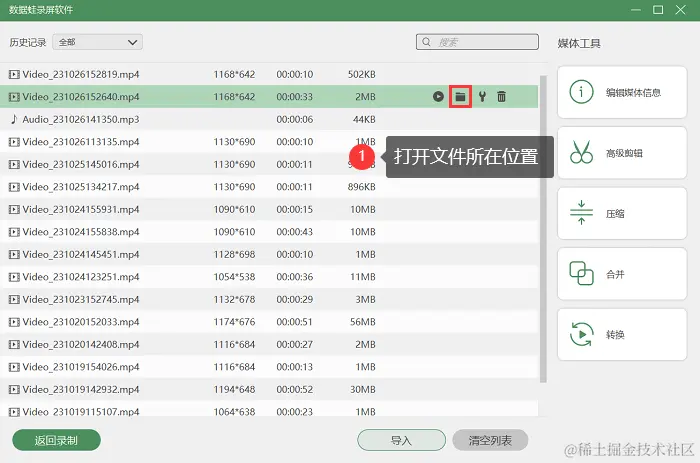Click music note icon of Audio_231026141350.mp3
Screen dimensions: 700x463
tap(14, 119)
